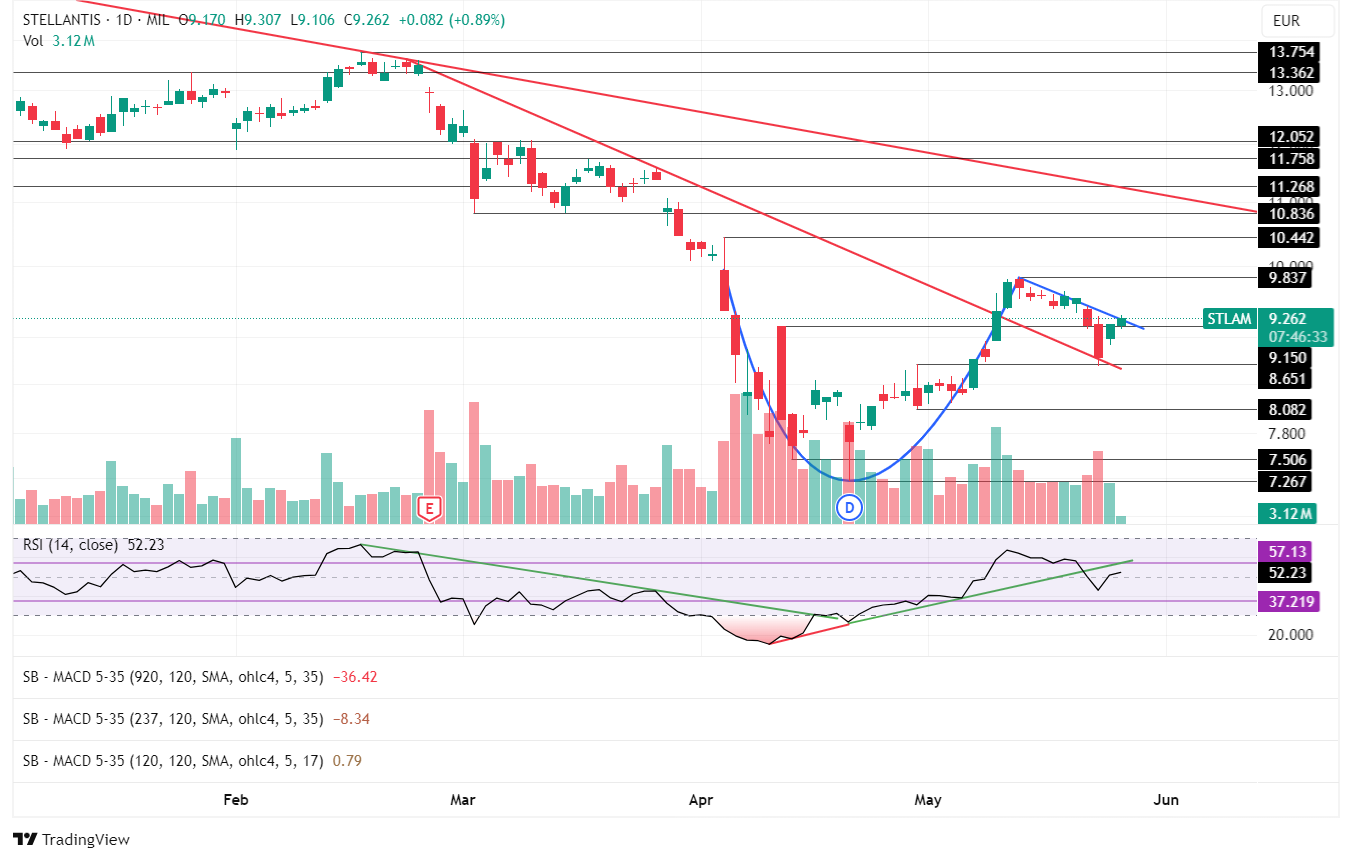Click the Mar label on time axis
Screen dimensions: 1352x860
coord(463,800)
